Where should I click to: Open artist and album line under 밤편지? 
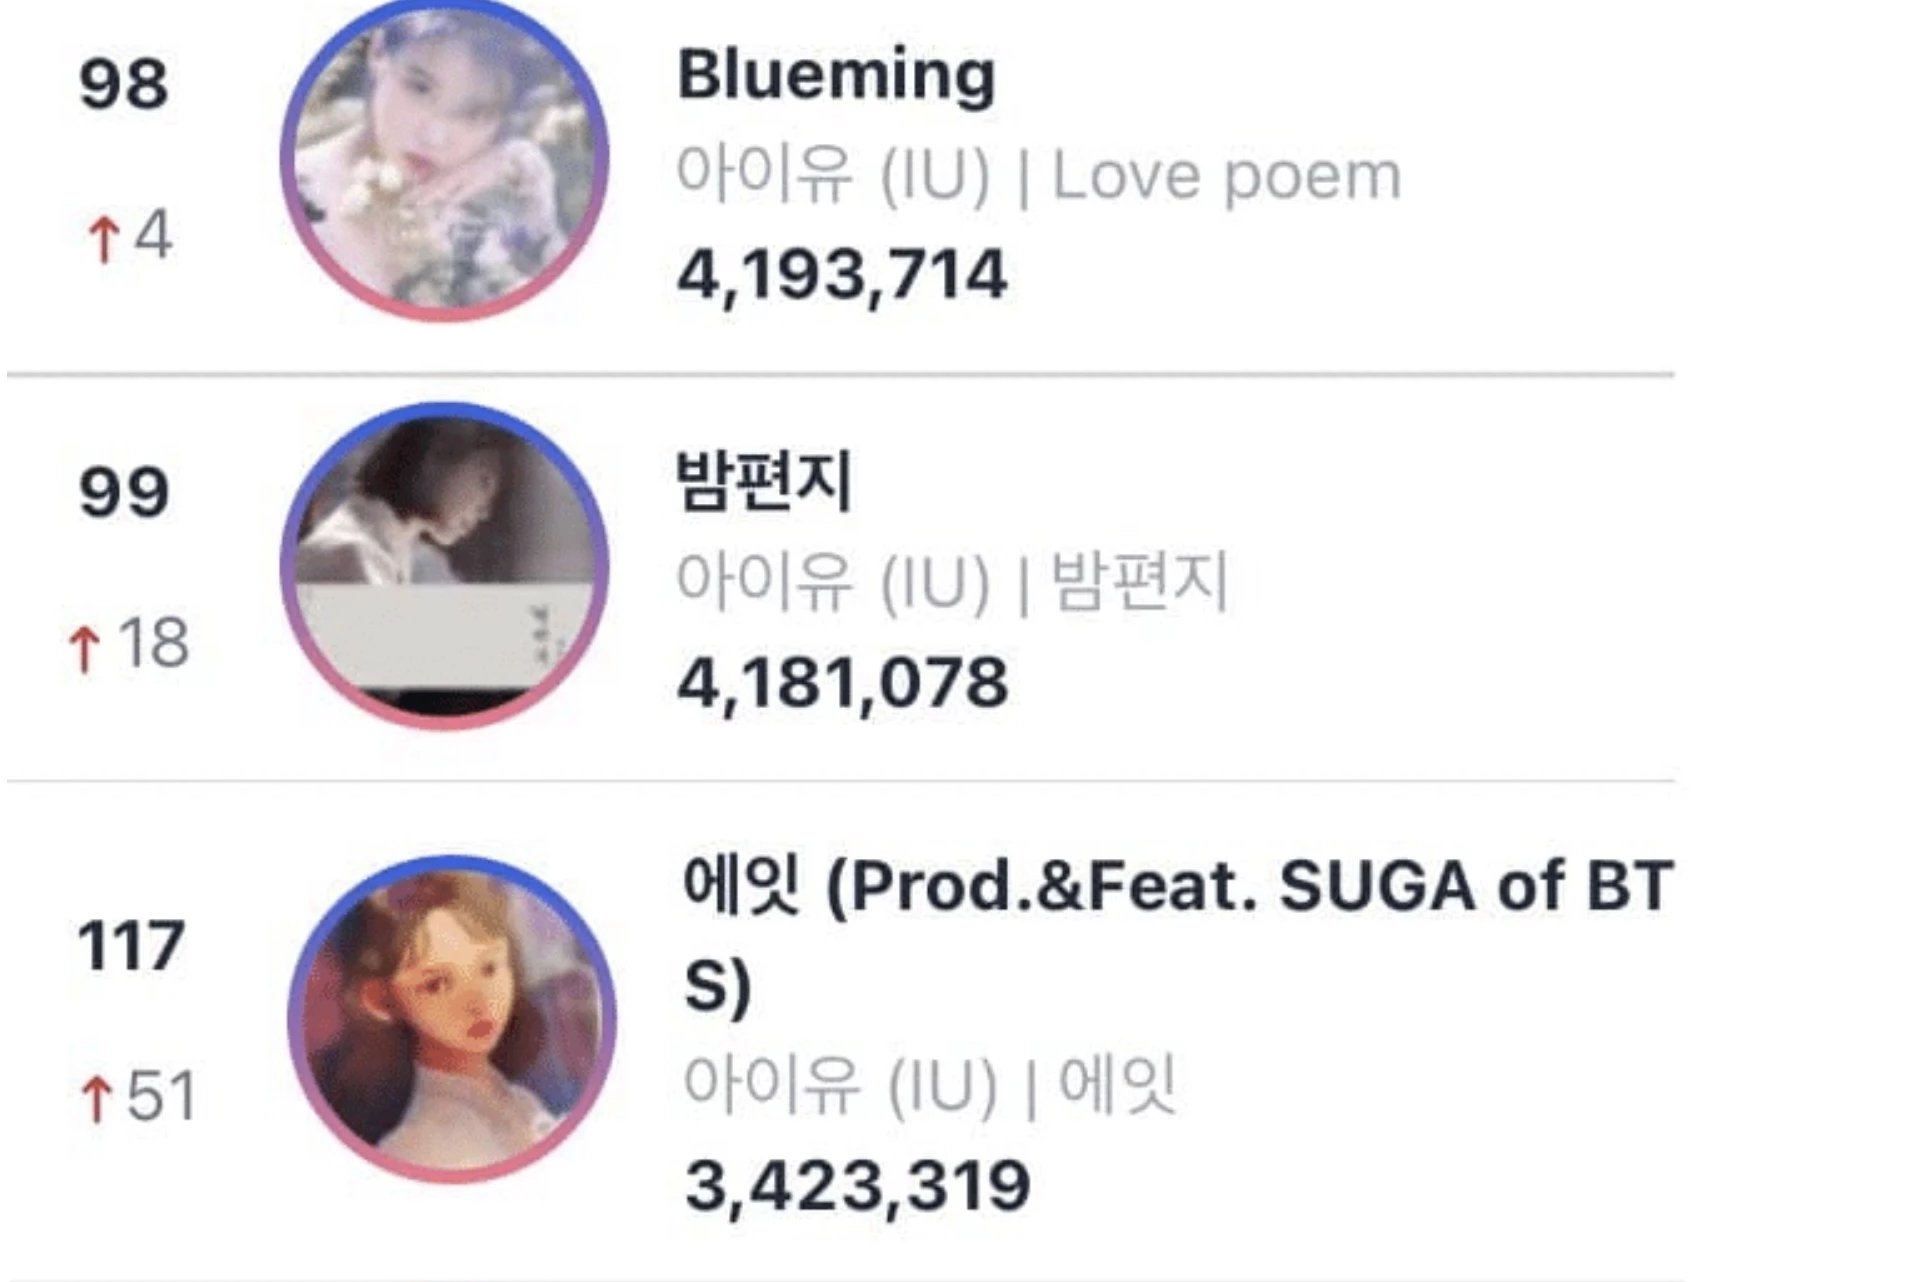[952, 582]
